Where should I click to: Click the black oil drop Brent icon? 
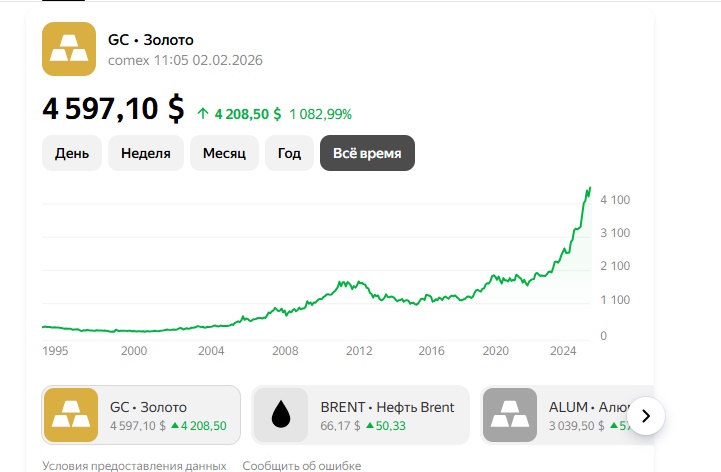tap(281, 415)
